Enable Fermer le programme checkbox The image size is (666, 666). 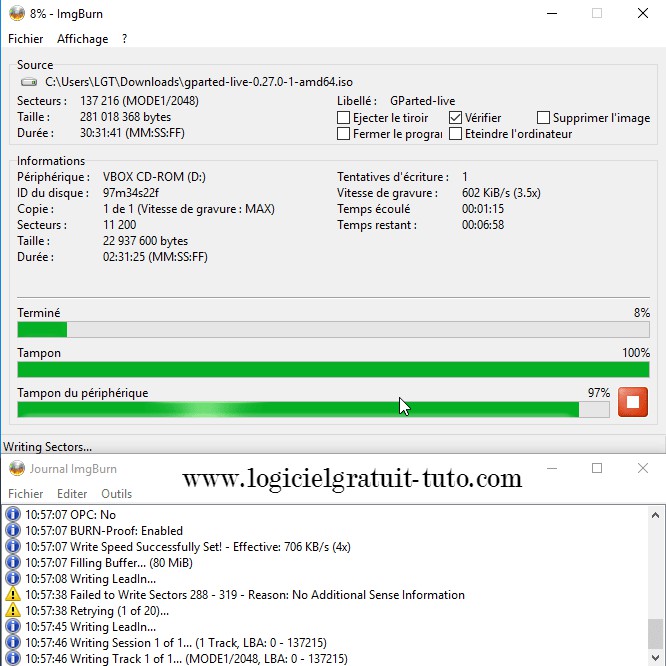pyautogui.click(x=343, y=134)
